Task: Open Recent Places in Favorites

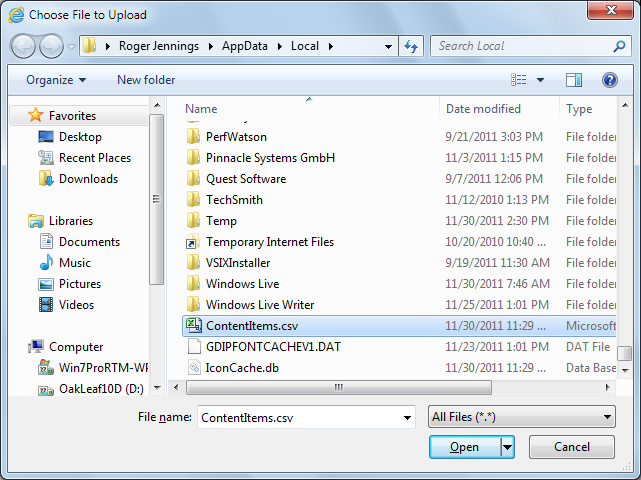Action: point(85,158)
